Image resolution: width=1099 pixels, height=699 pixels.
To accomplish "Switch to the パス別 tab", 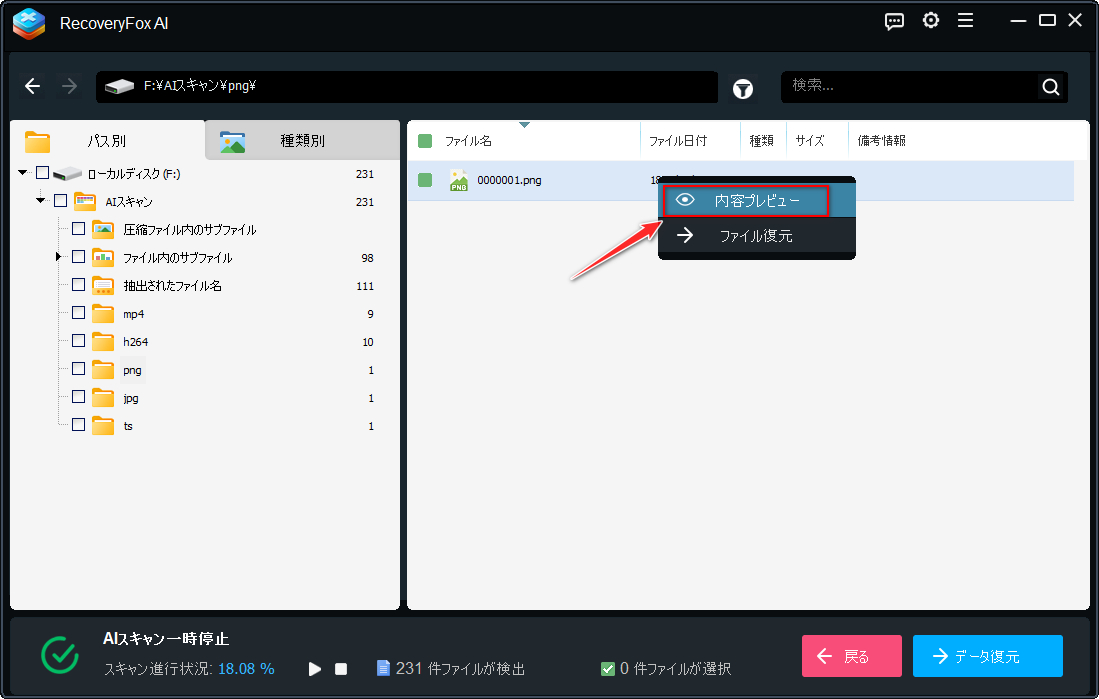I will (x=107, y=141).
